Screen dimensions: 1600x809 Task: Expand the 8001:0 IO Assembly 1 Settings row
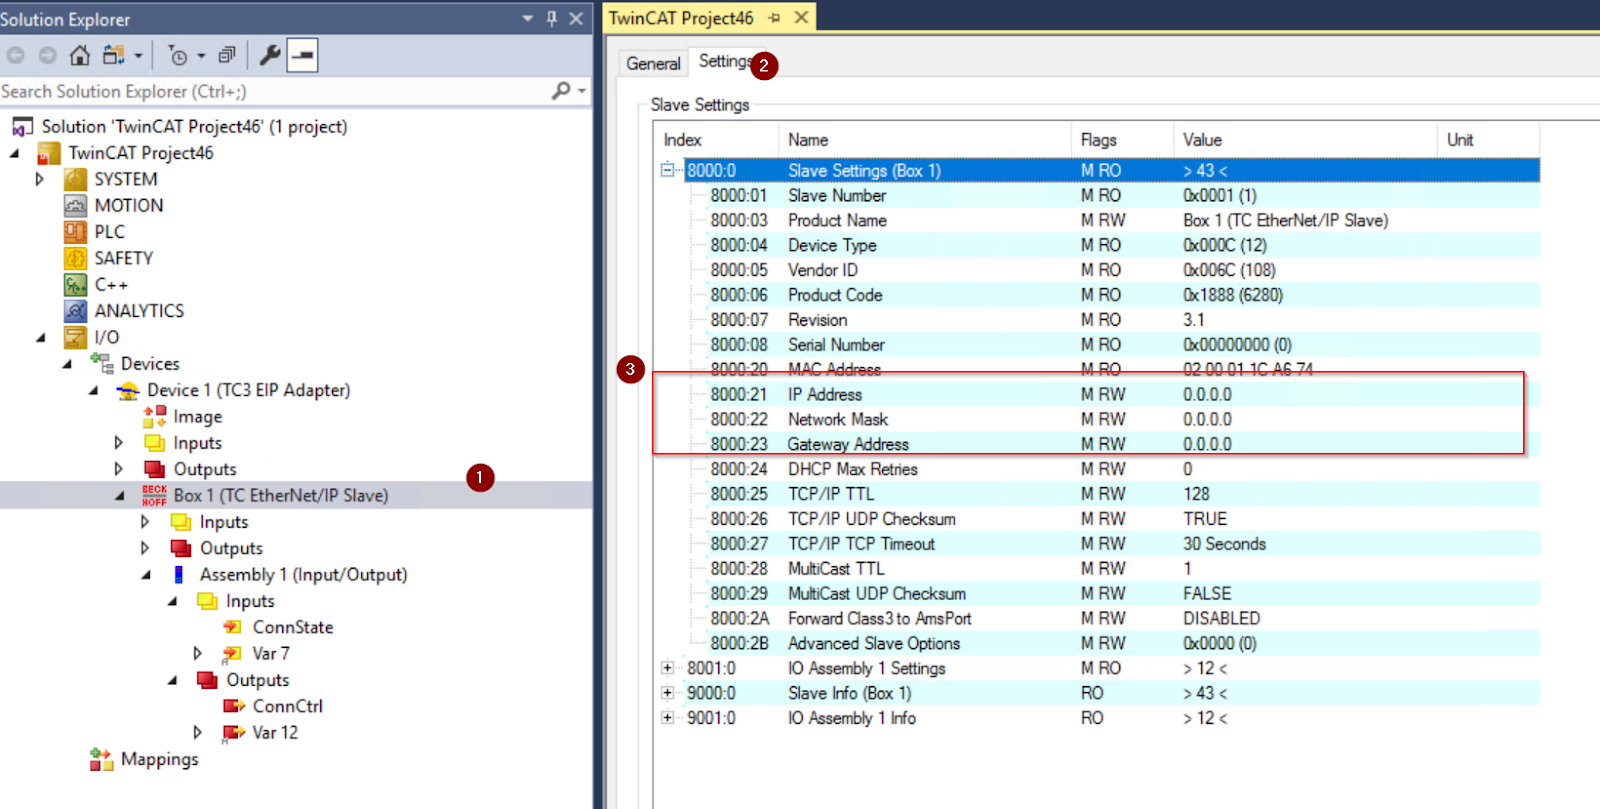[x=667, y=668]
